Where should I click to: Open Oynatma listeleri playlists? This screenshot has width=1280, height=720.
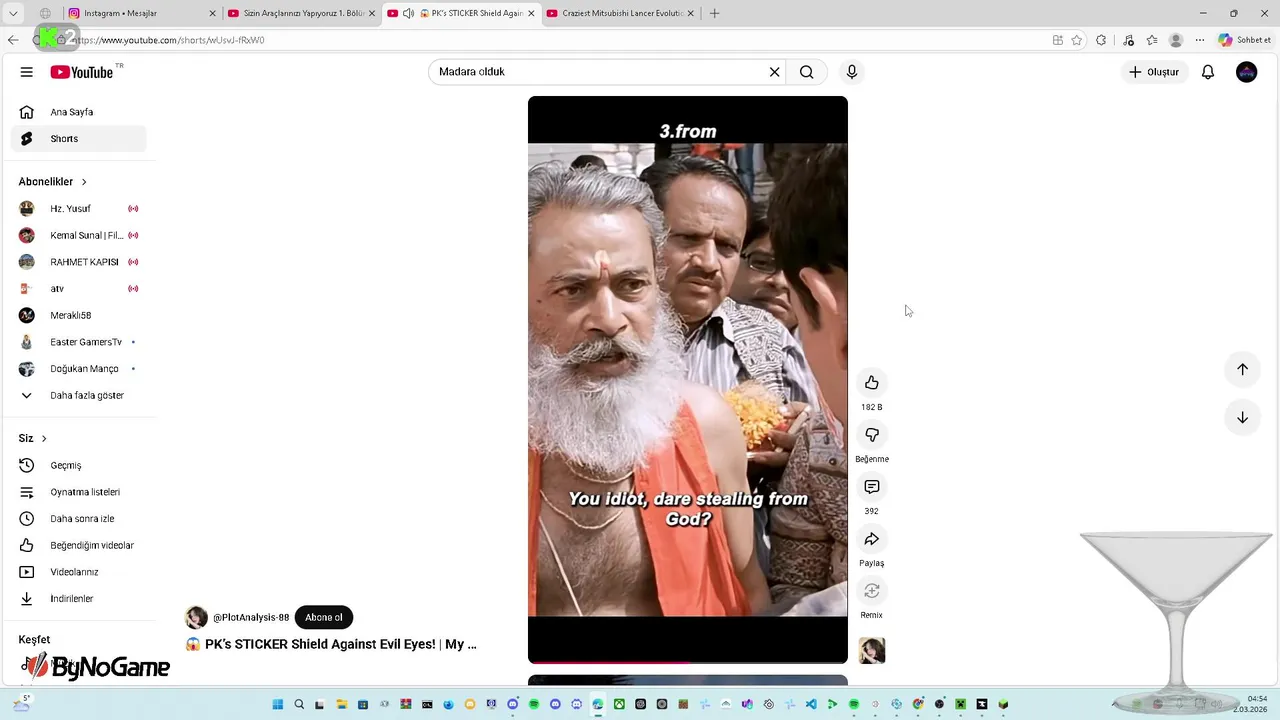[x=78, y=492]
